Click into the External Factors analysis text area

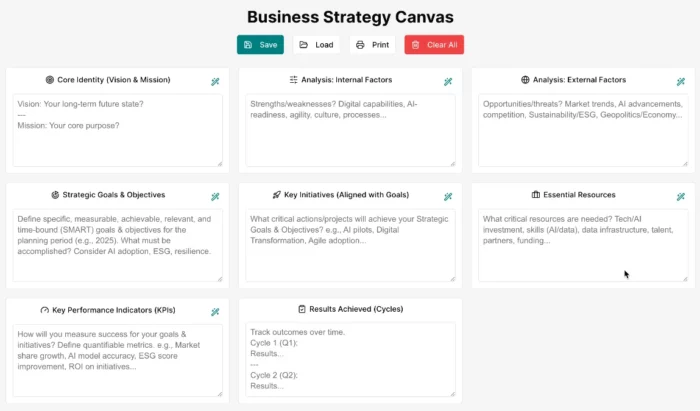tap(583, 130)
